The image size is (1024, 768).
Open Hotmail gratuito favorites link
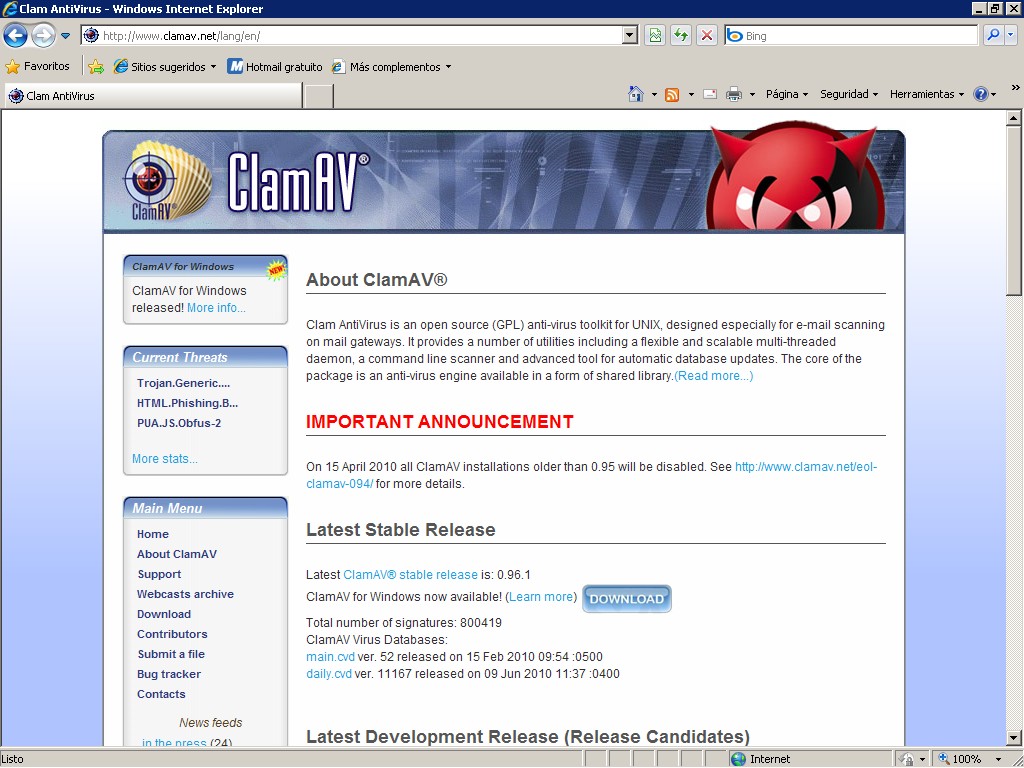[275, 67]
